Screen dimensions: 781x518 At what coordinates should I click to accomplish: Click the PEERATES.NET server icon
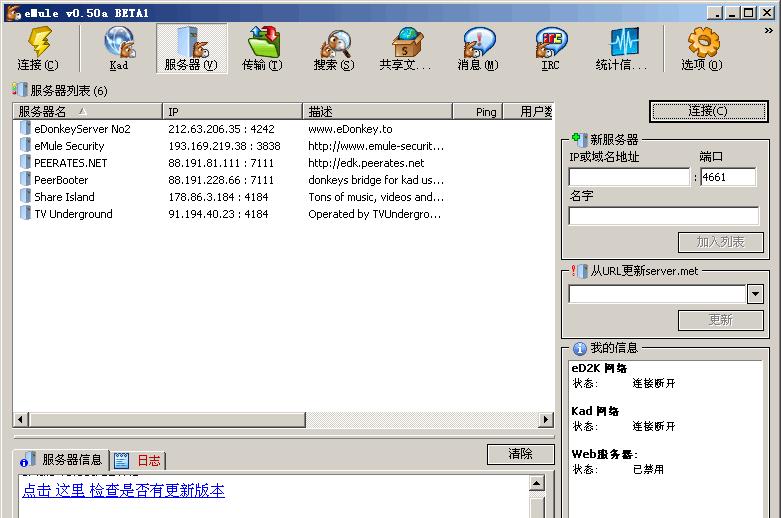point(25,162)
